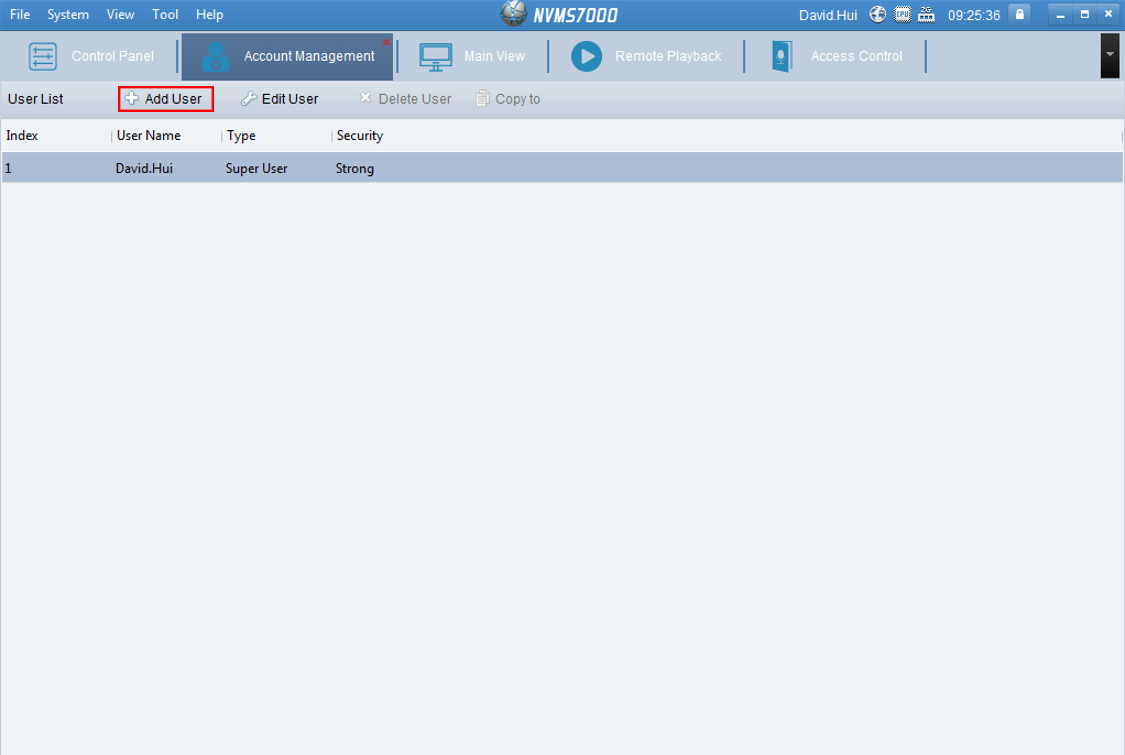This screenshot has width=1125, height=755.
Task: Click the 09:25:36 clock display
Action: [974, 15]
